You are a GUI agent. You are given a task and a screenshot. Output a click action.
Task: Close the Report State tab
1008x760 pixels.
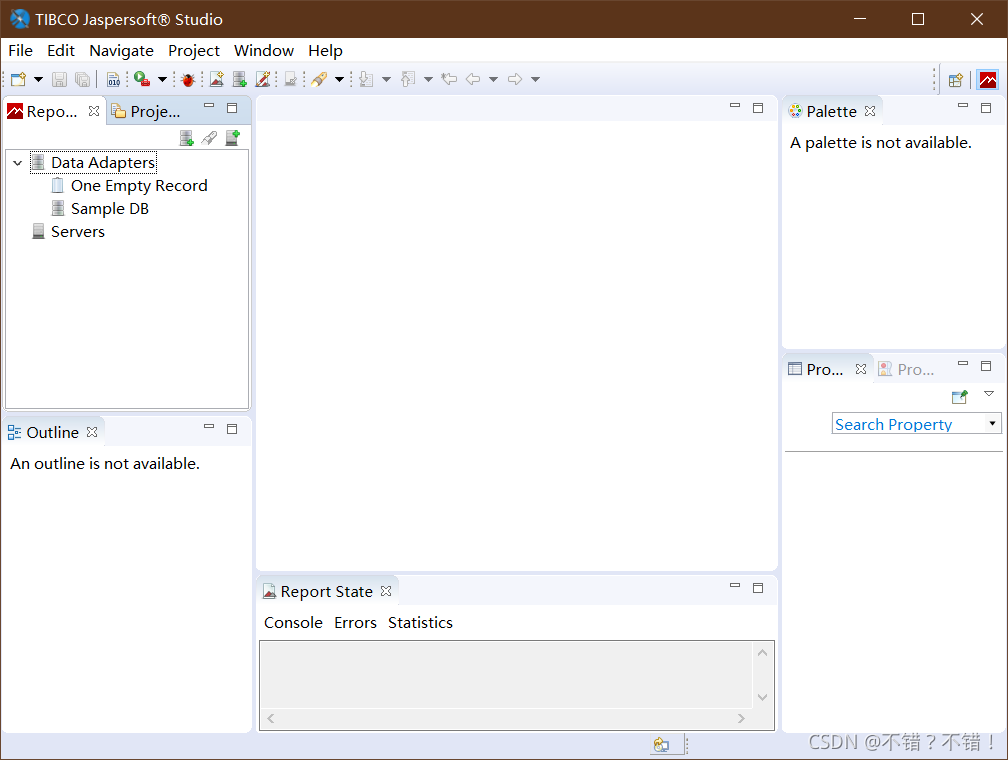(386, 591)
